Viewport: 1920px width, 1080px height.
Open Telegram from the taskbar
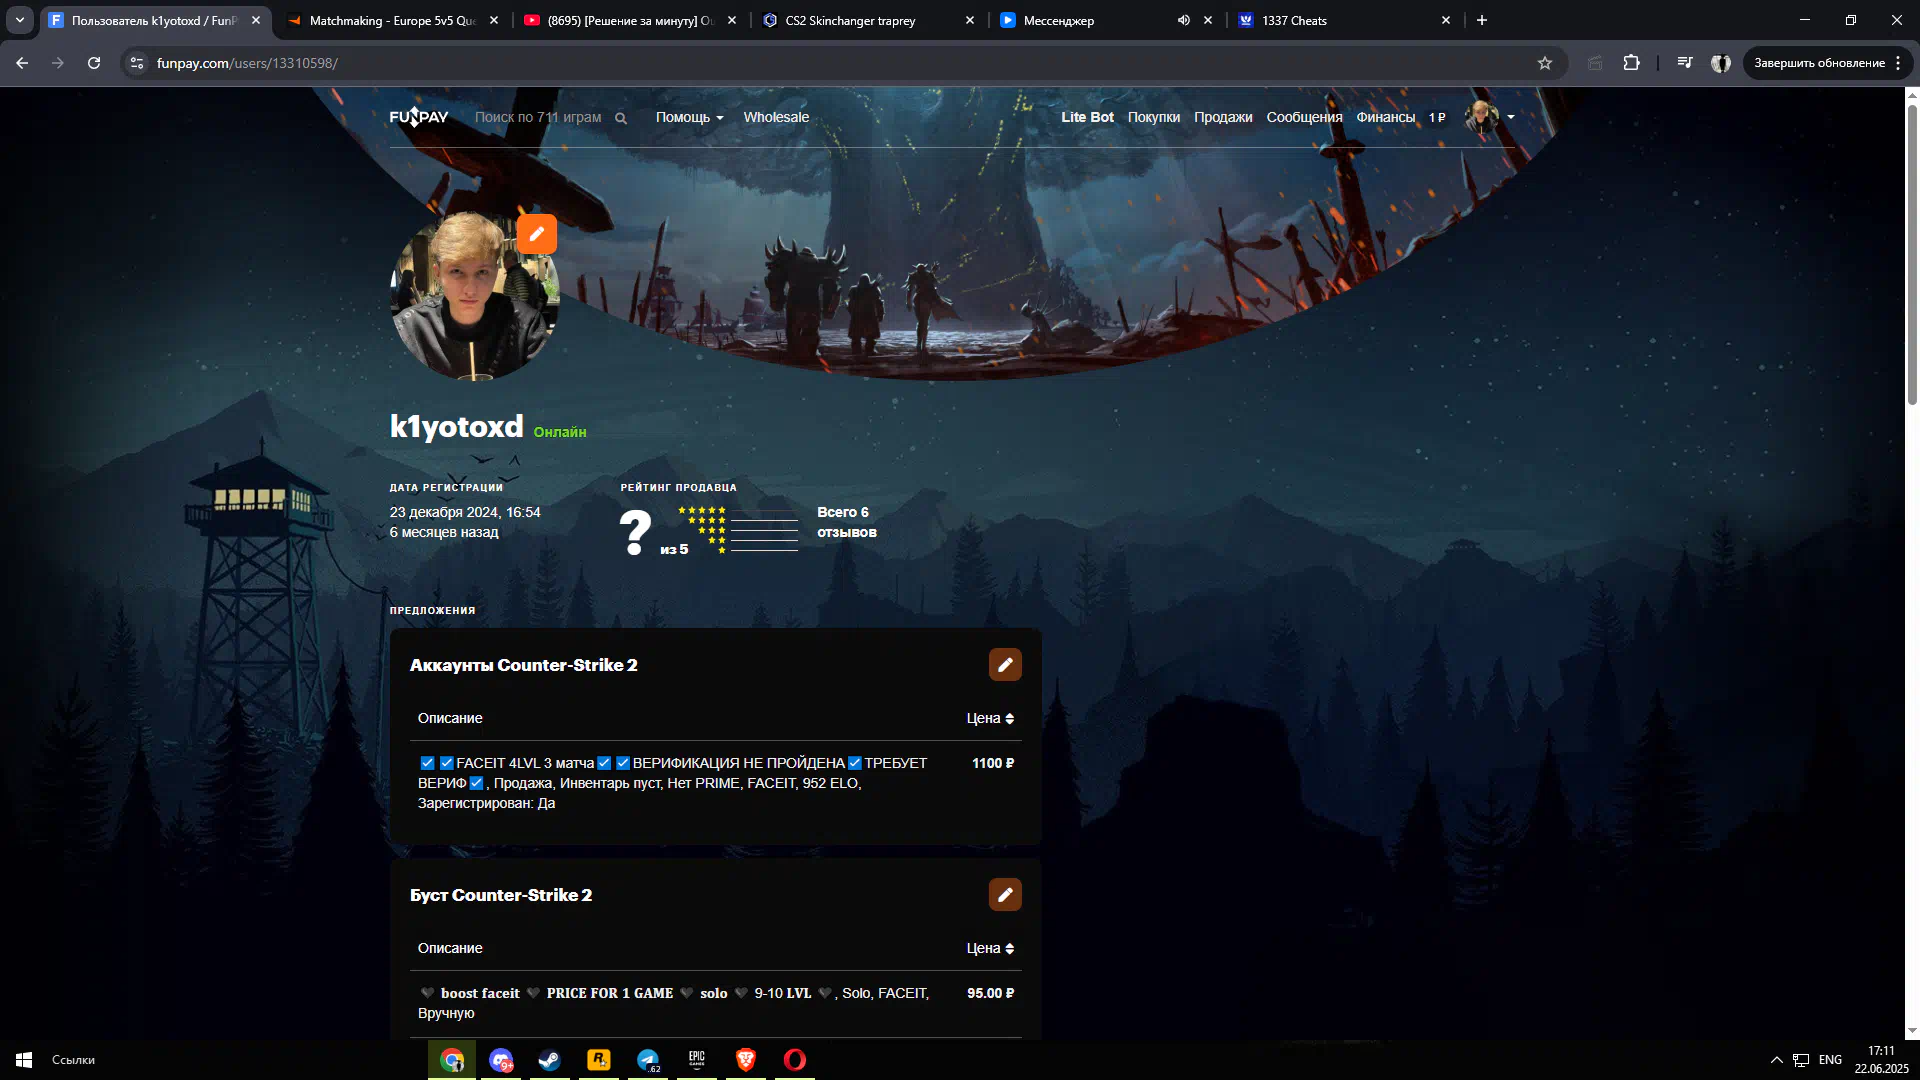(x=648, y=1060)
